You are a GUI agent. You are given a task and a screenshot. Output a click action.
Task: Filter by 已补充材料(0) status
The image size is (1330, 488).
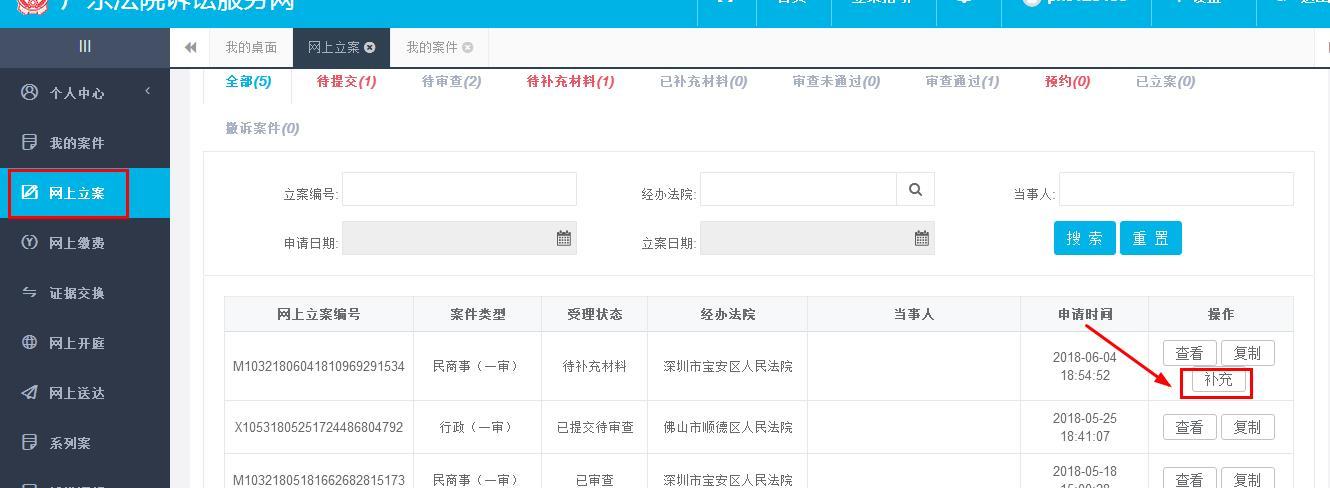[703, 82]
